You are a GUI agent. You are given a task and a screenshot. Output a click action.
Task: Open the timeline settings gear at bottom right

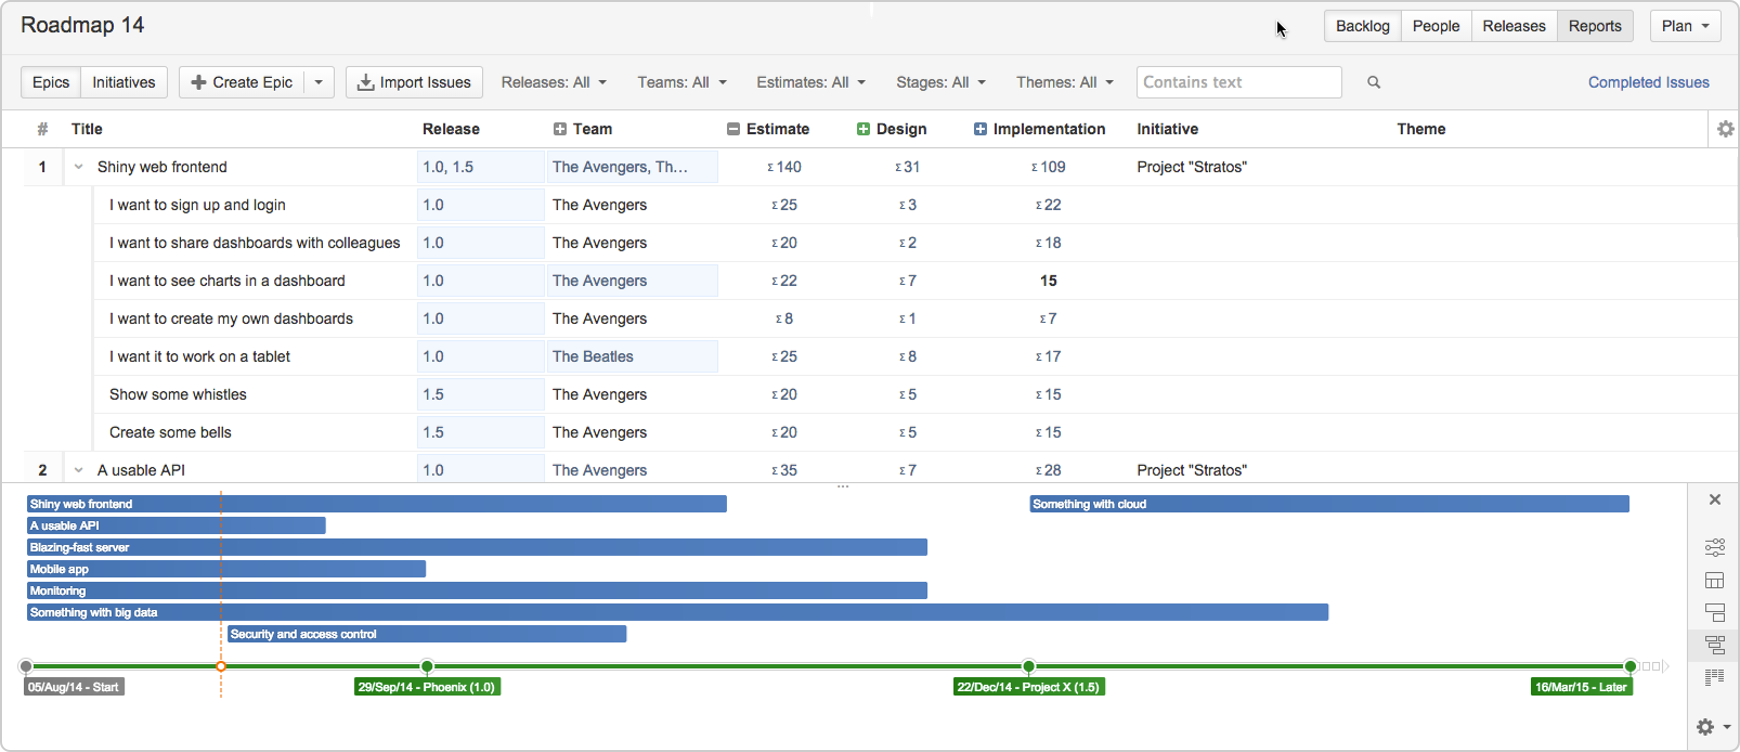(1712, 727)
